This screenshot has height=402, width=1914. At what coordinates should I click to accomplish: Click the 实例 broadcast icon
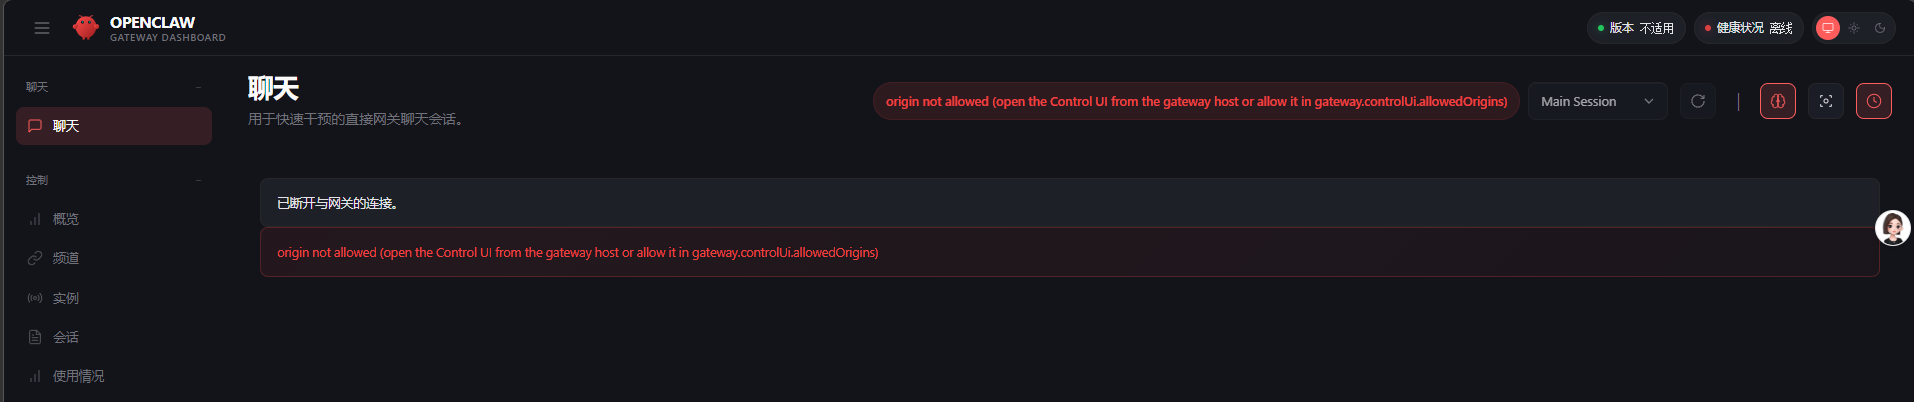(x=35, y=298)
